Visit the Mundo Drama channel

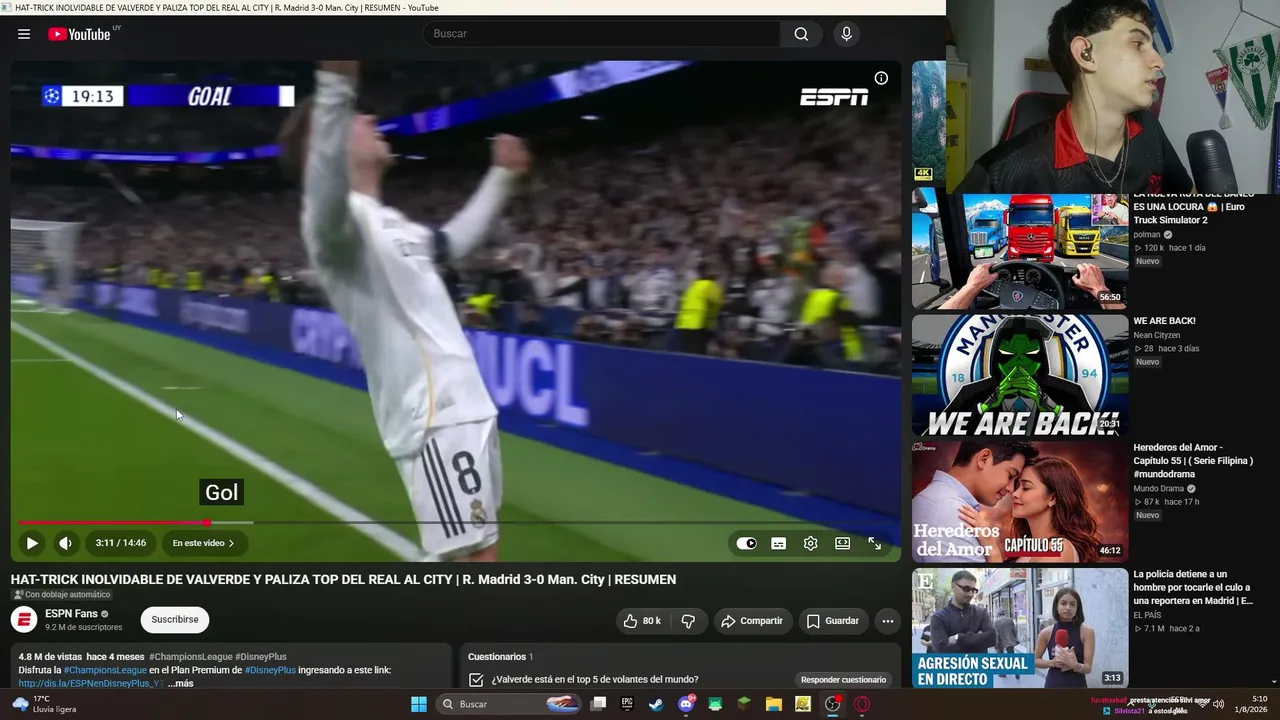1160,489
